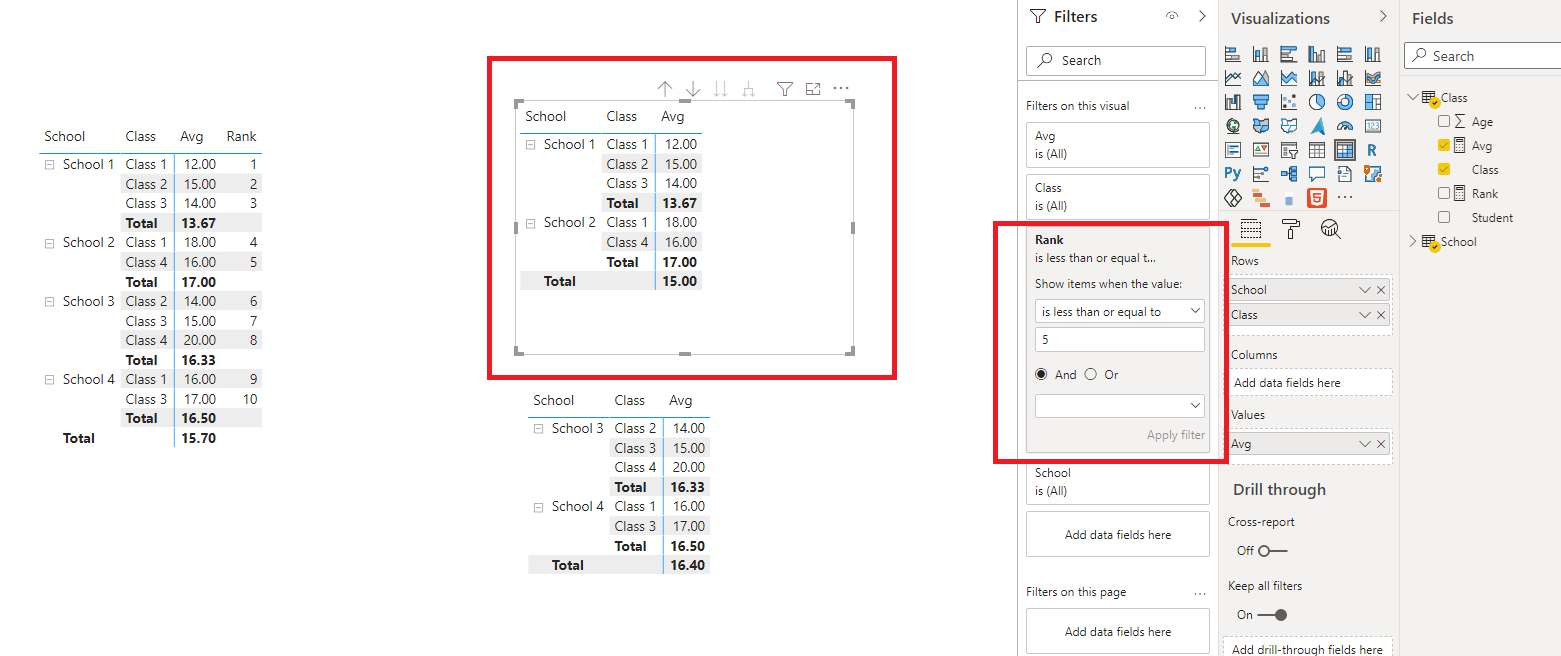Viewport: 1561px width, 656px height.
Task: Select the Python visual
Action: 1233,173
